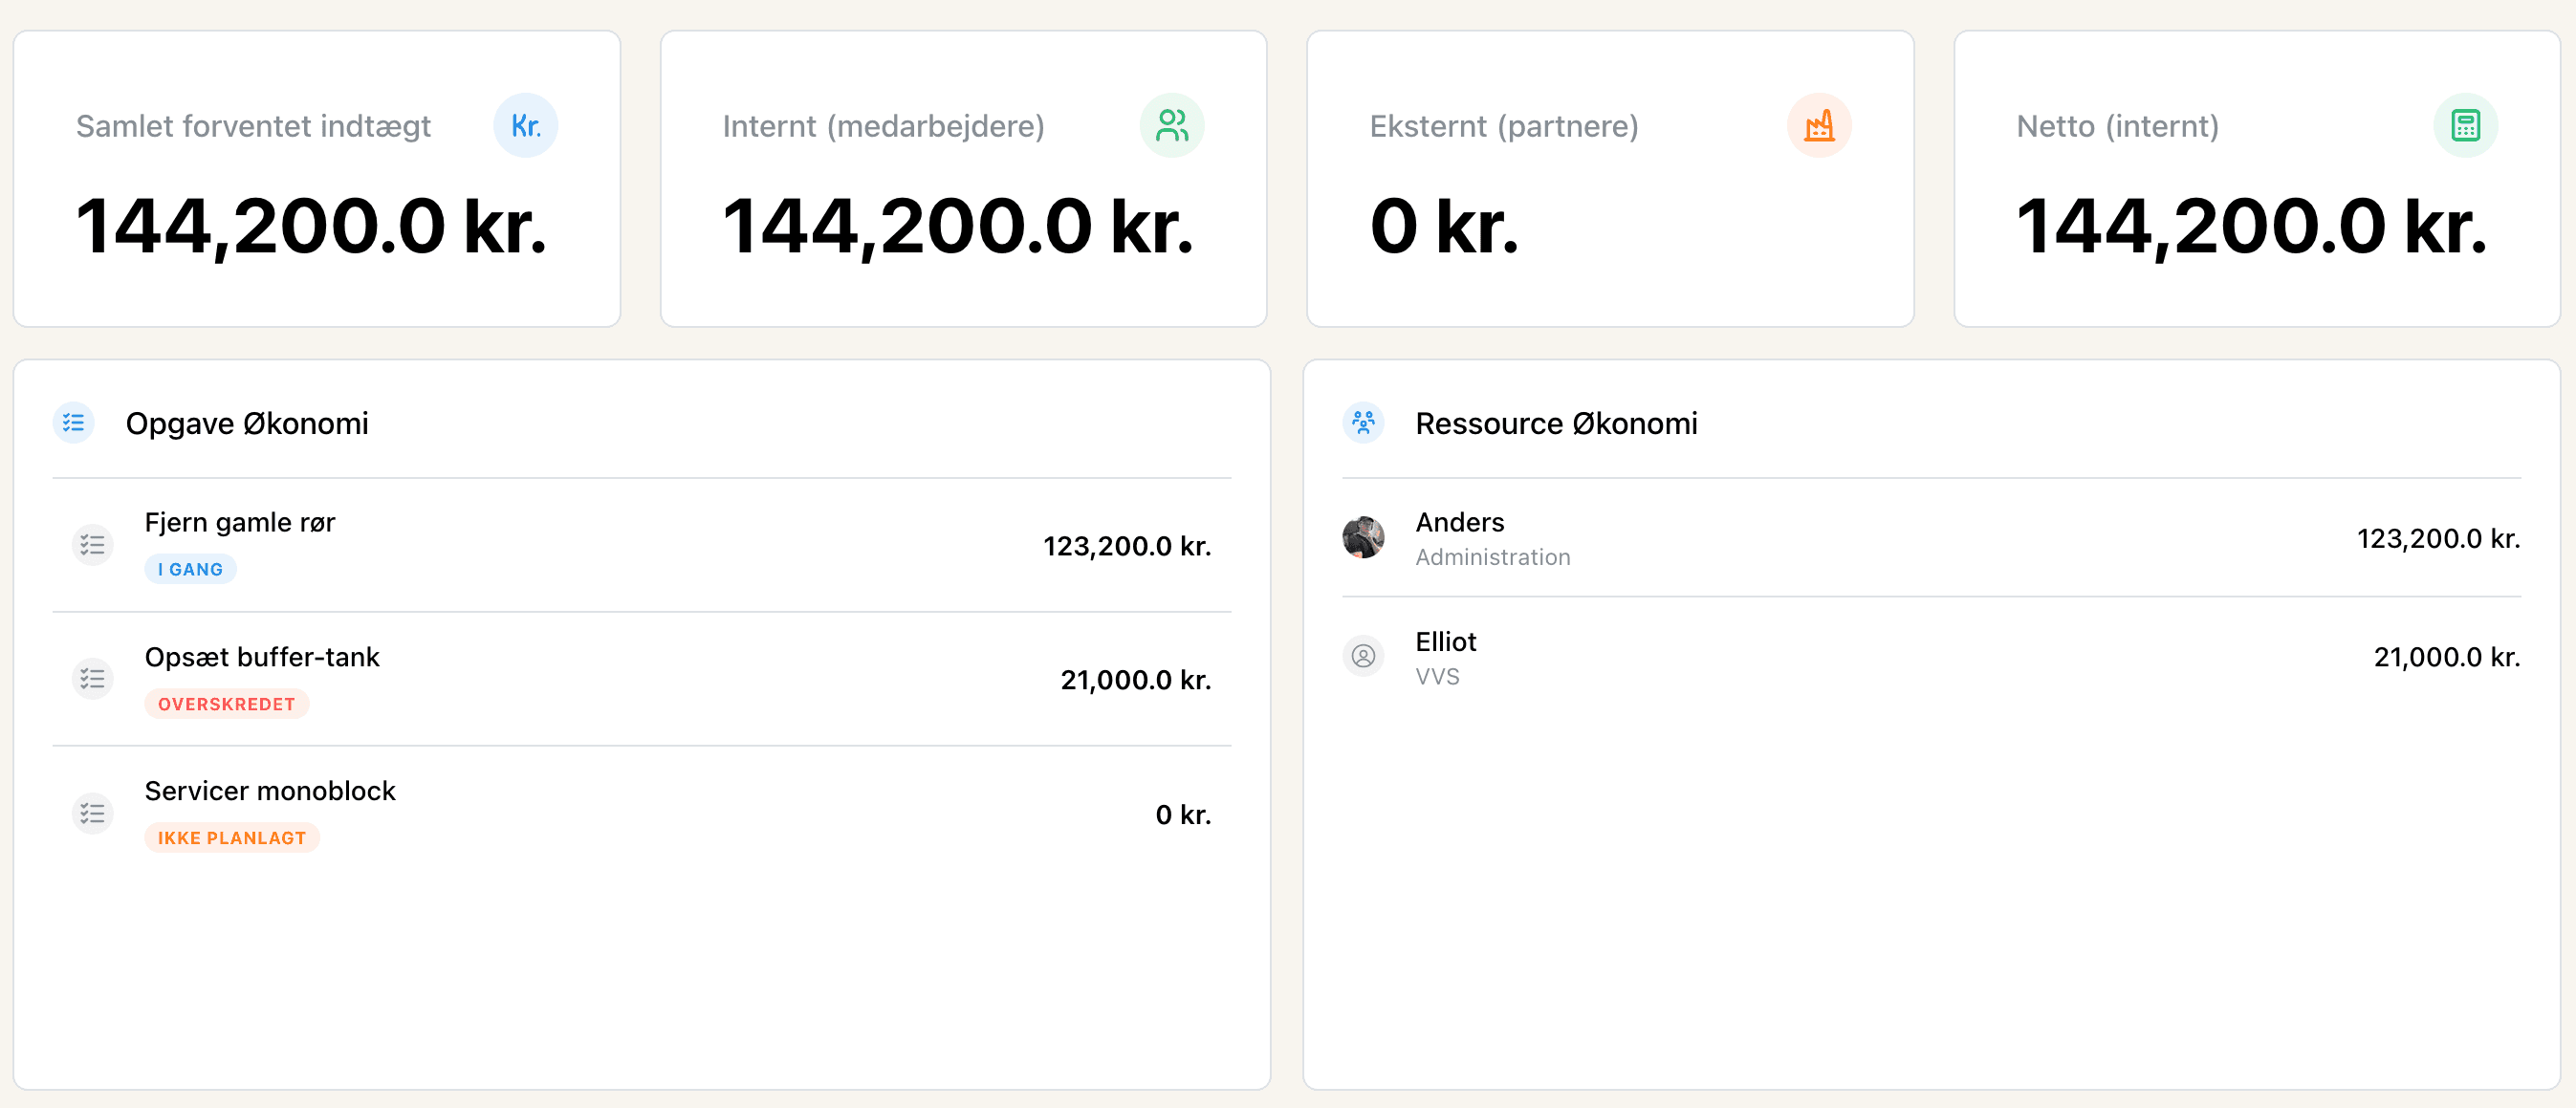Click the I GANG status badge
The width and height of the screenshot is (2576, 1108).
point(190,569)
